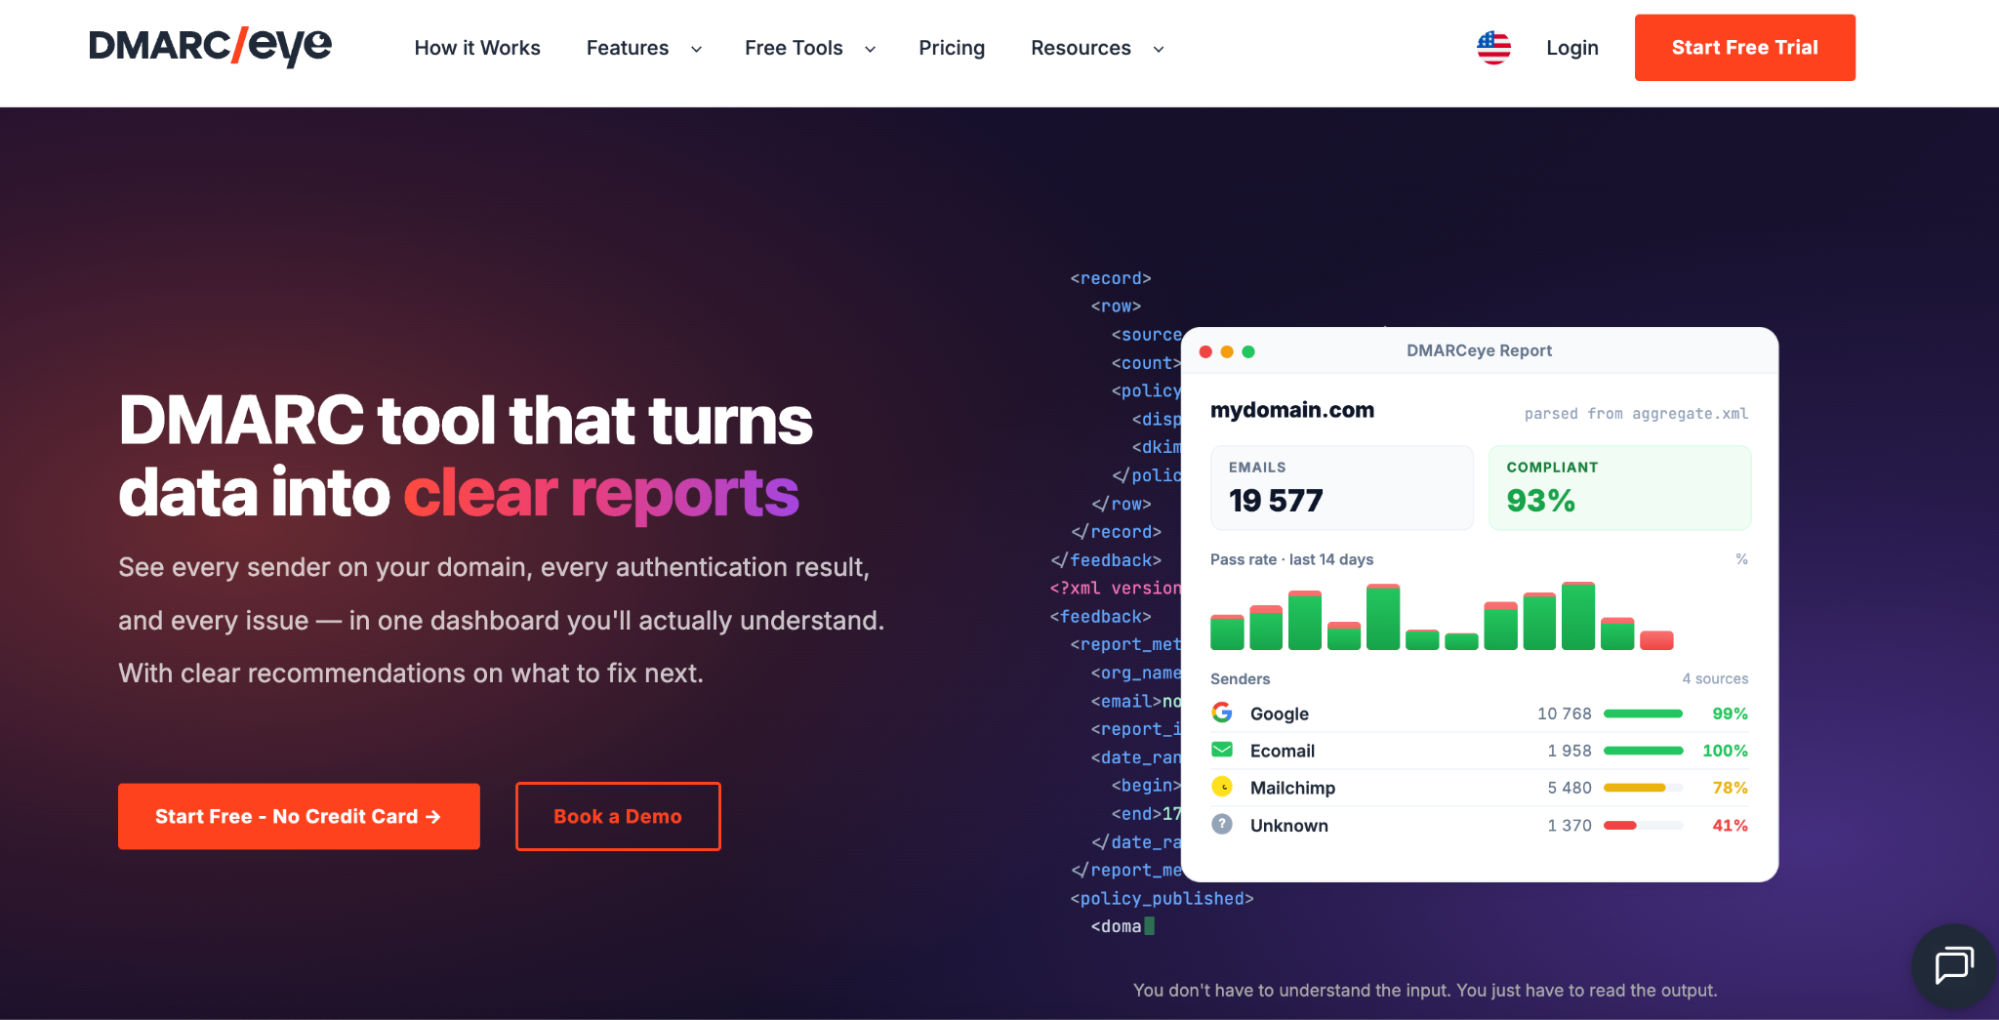
Task: Click the red dot in DMARCeye Report window
Action: (1206, 351)
